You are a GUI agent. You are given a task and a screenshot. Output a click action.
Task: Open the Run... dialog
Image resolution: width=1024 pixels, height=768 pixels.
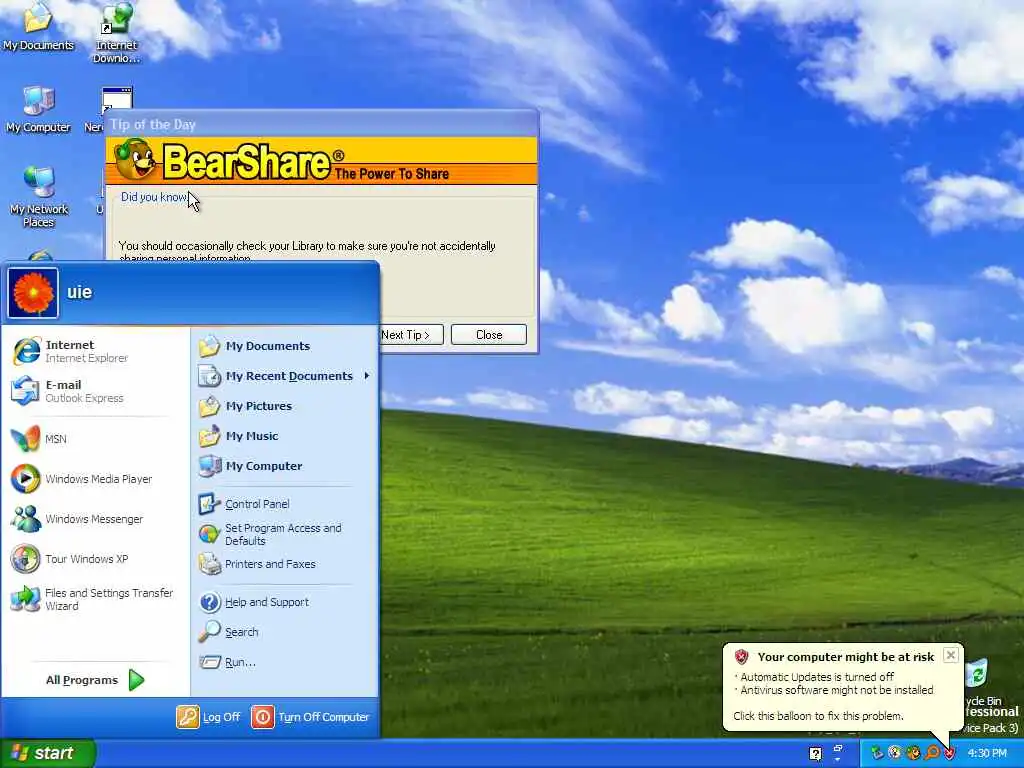(x=284, y=662)
